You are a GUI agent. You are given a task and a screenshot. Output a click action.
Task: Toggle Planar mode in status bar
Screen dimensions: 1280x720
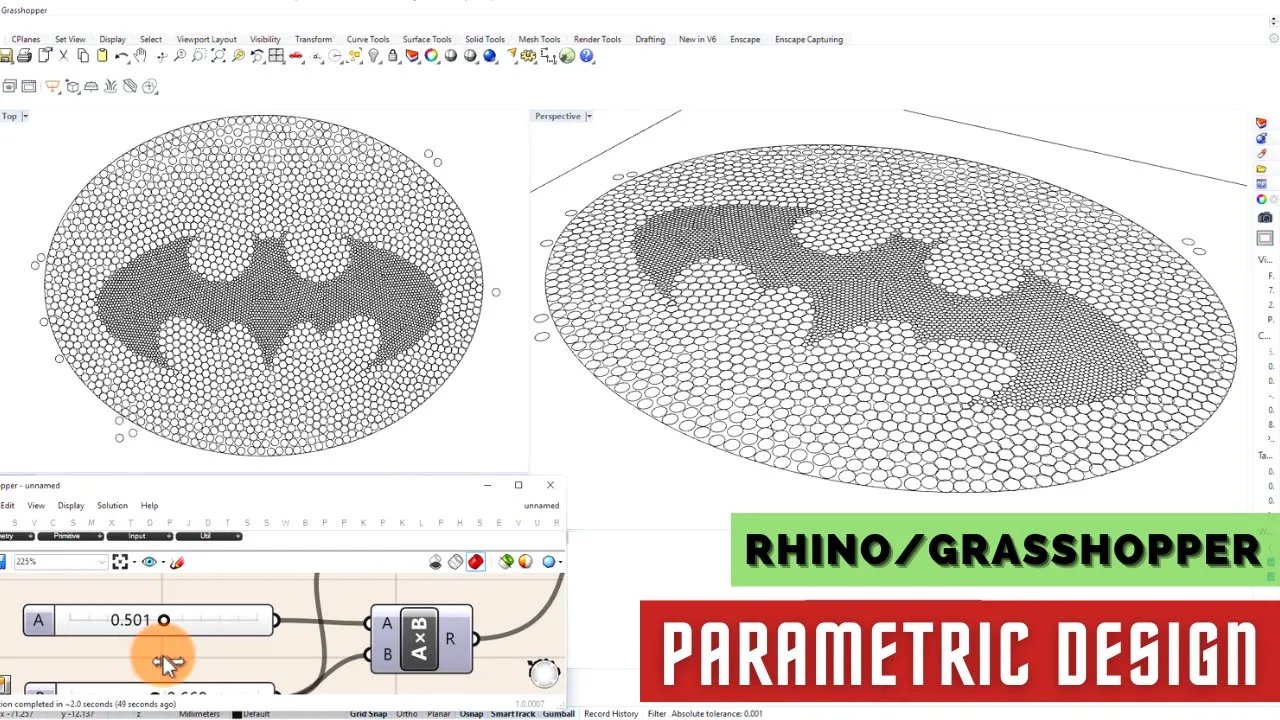pyautogui.click(x=439, y=714)
